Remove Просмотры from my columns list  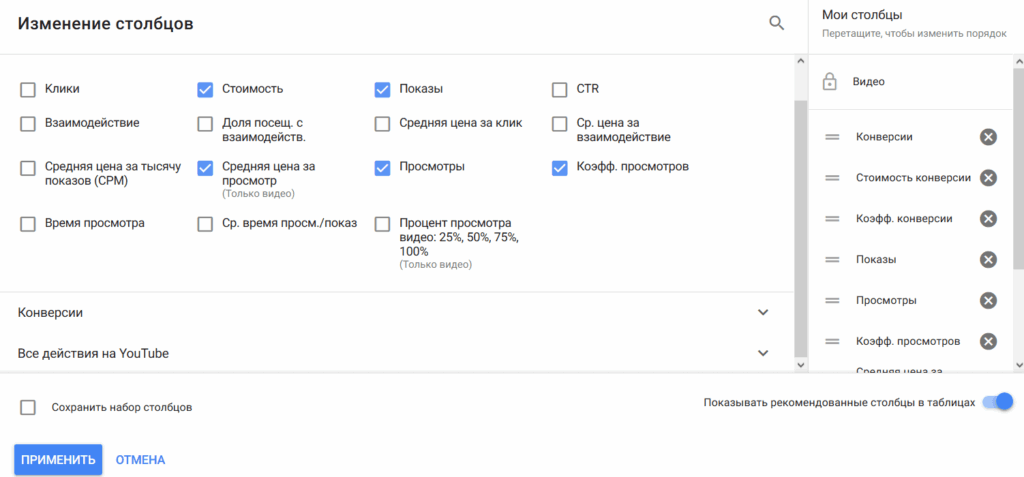click(x=988, y=301)
